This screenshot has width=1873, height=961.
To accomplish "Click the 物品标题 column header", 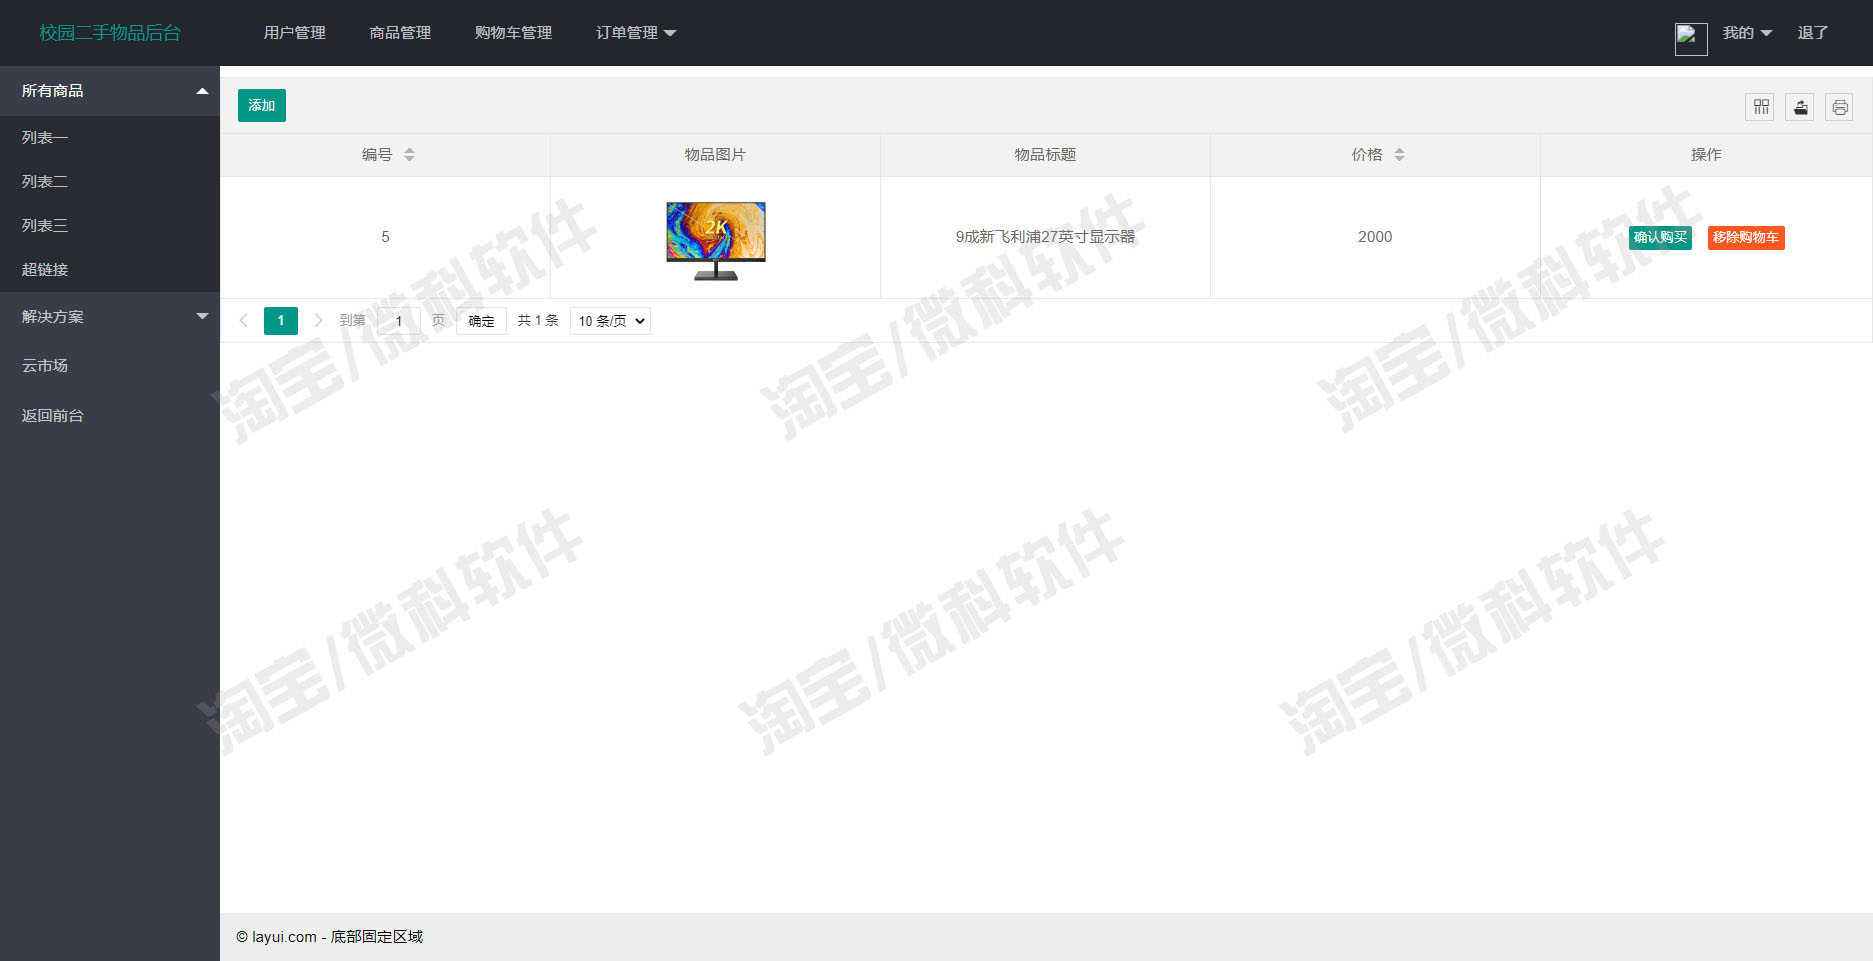I will [1045, 154].
